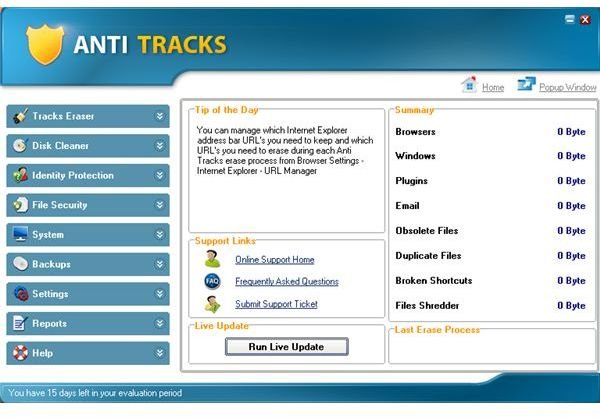Follow the Home link

point(493,88)
